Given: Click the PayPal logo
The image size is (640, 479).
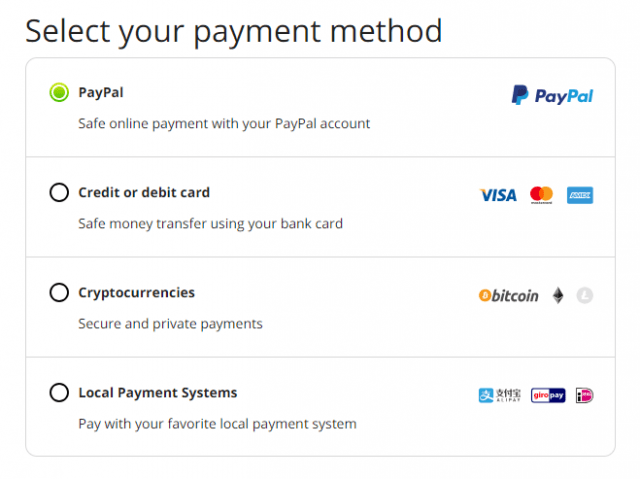Looking at the screenshot, I should point(552,95).
